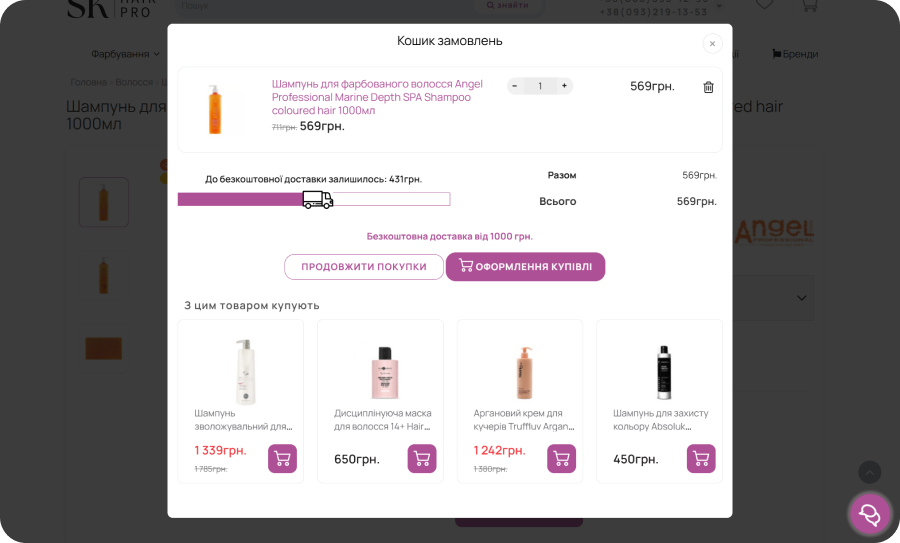
Task: Open the Аргановий крем для кучерів title link
Action: [x=524, y=420]
